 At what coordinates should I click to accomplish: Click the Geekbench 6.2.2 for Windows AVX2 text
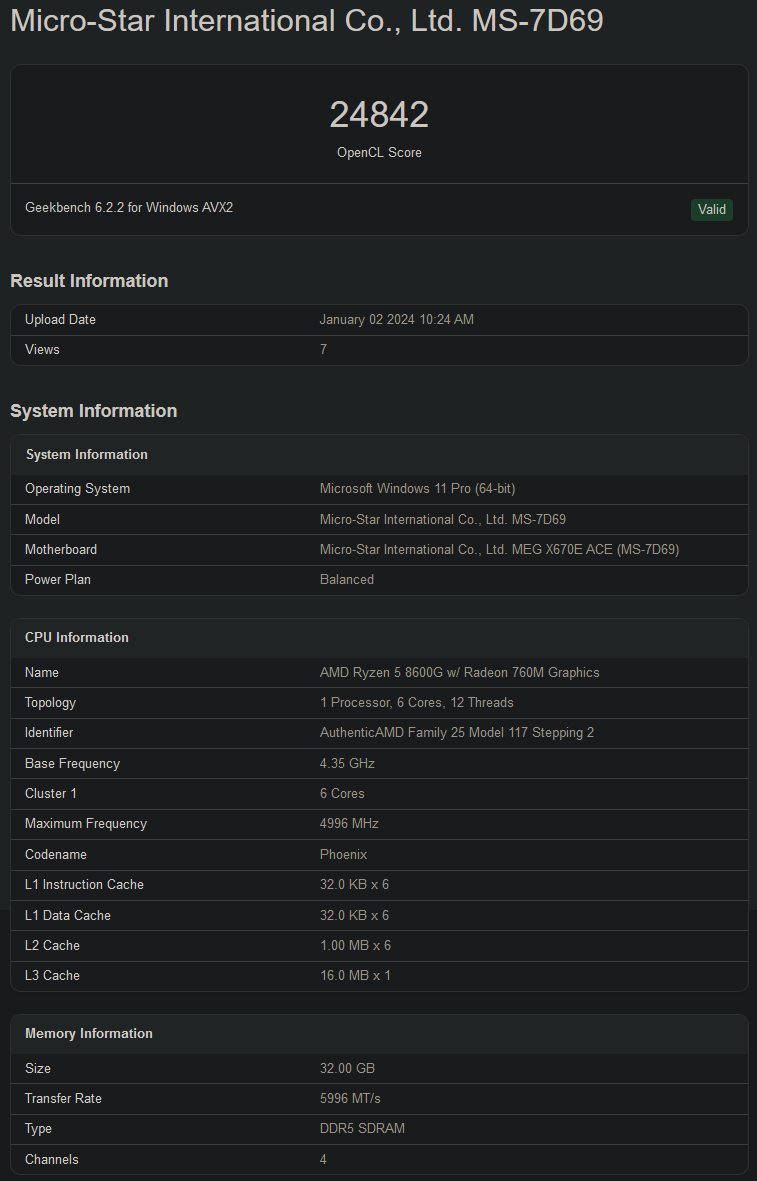tap(129, 207)
